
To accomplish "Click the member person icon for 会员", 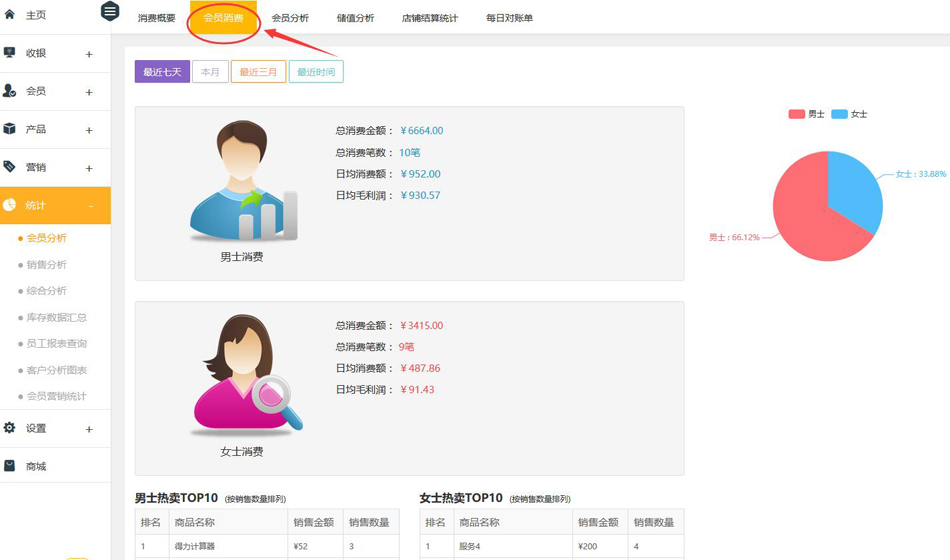I will (10, 91).
